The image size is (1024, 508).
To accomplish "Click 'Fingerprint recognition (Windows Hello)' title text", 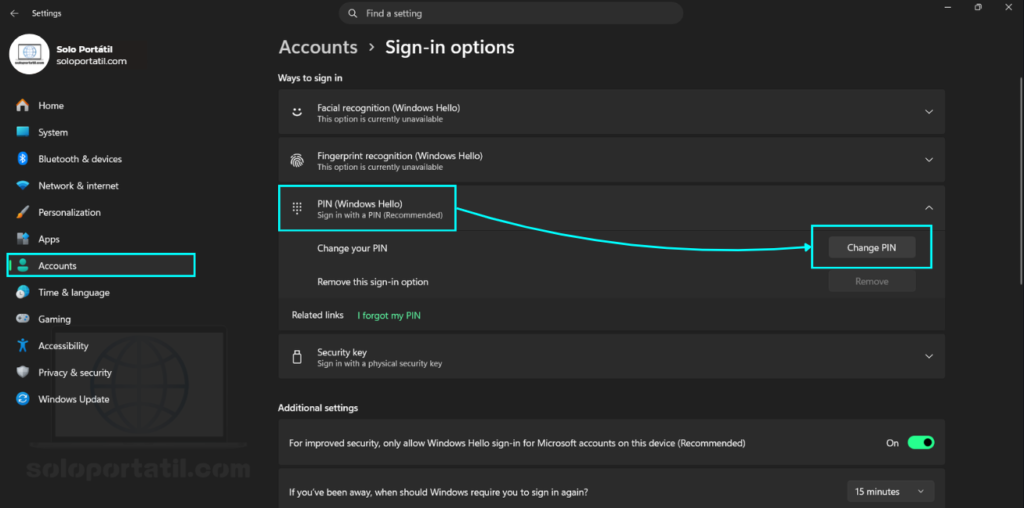I will click(400, 156).
